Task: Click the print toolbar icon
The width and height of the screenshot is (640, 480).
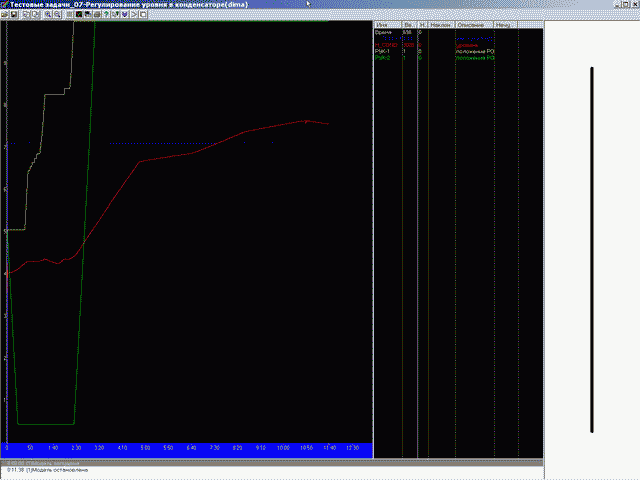Action: [97, 15]
